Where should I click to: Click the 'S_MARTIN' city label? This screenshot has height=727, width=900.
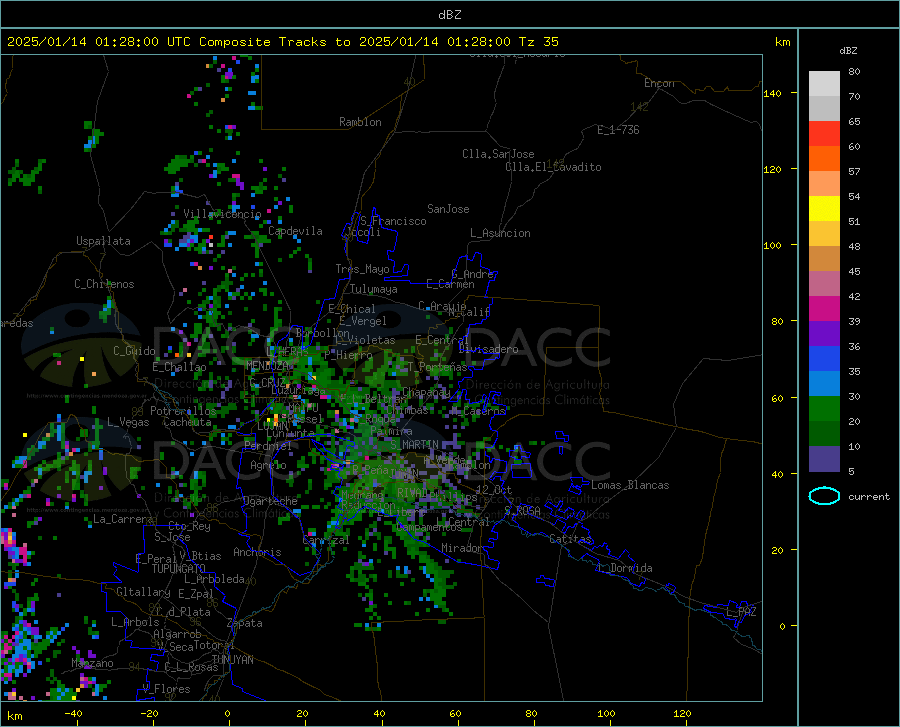pos(414,445)
